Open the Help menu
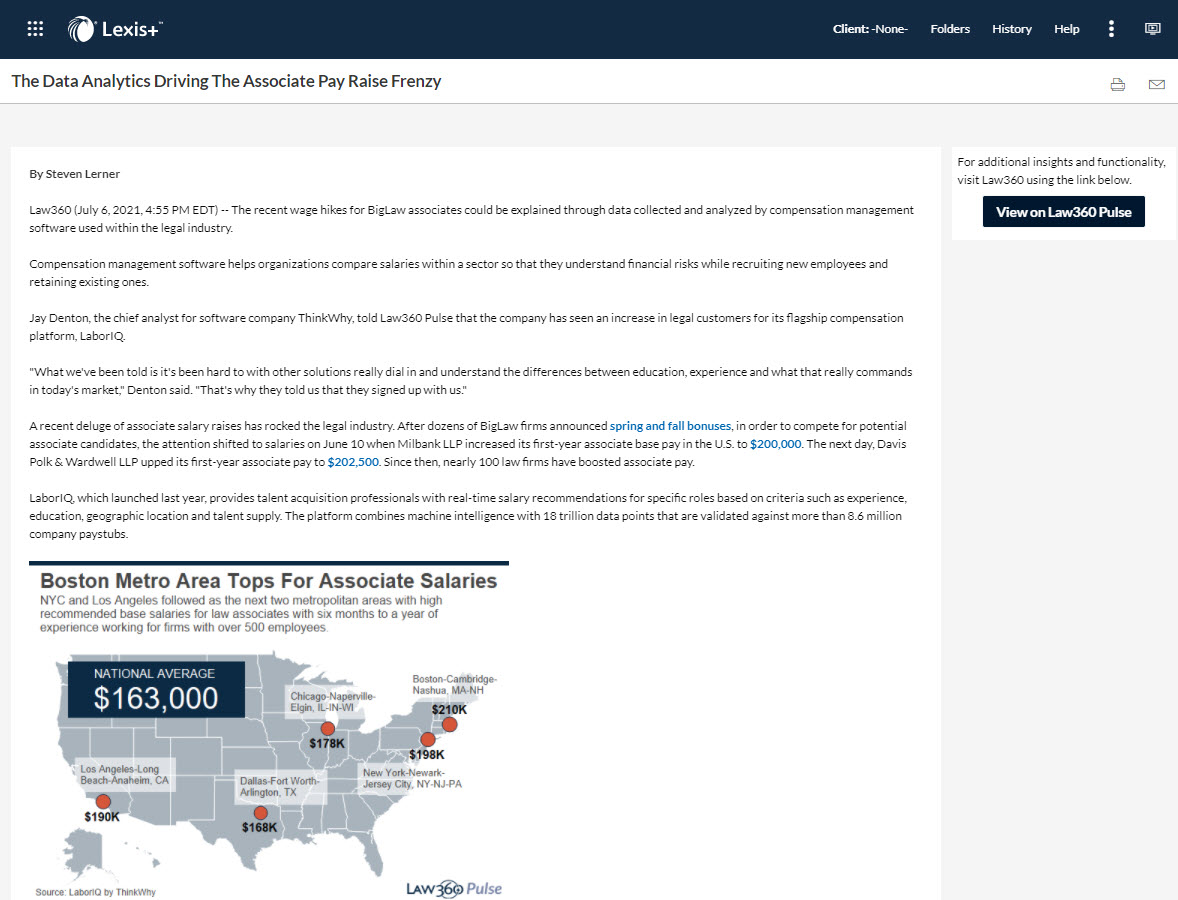1178x900 pixels. point(1066,29)
